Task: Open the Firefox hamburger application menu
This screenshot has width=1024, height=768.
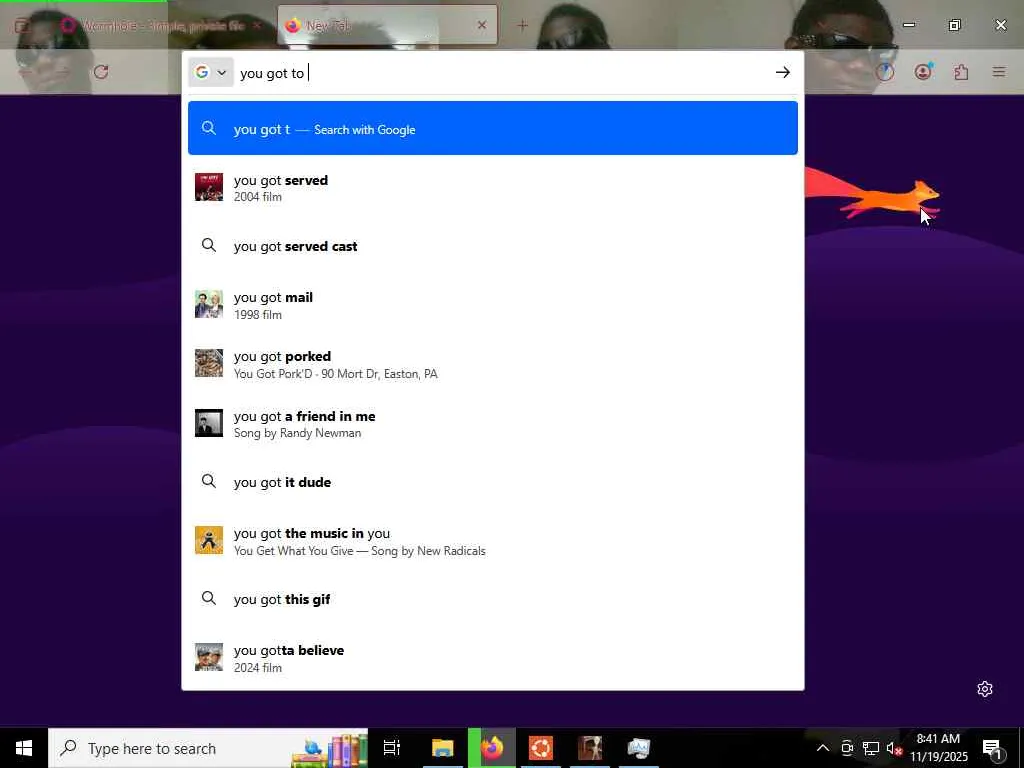Action: (999, 72)
